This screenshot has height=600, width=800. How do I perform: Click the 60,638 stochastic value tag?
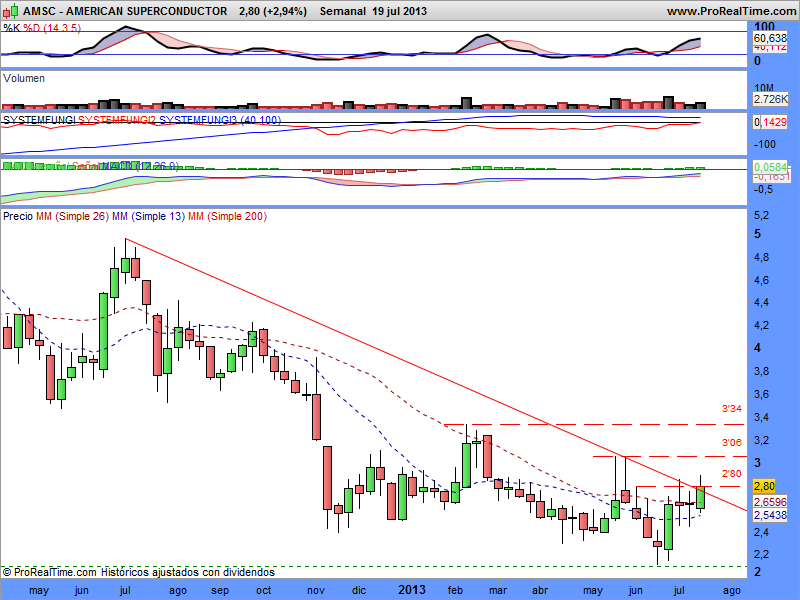pyautogui.click(x=770, y=38)
